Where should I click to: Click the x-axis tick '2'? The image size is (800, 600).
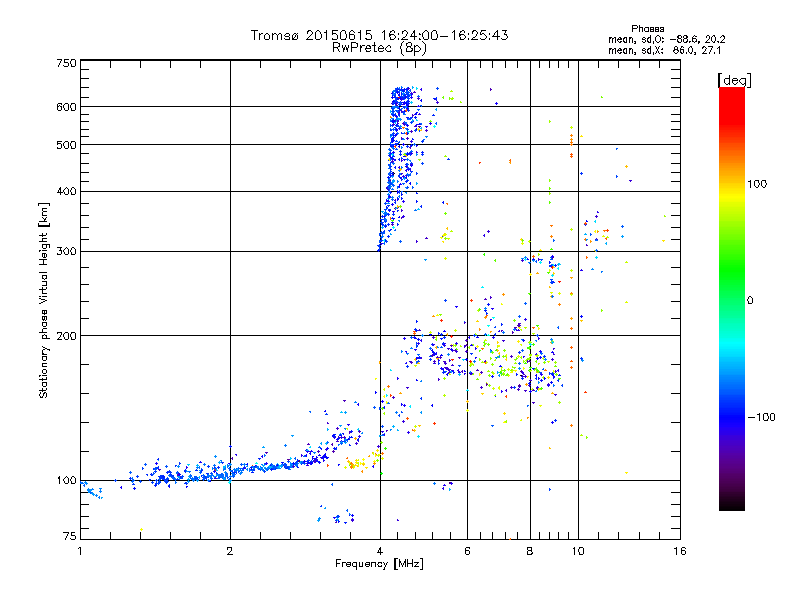point(230,551)
